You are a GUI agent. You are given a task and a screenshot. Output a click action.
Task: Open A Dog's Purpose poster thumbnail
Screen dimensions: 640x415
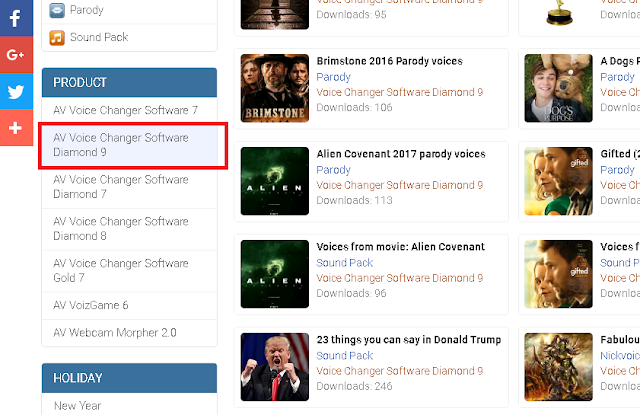[558, 88]
